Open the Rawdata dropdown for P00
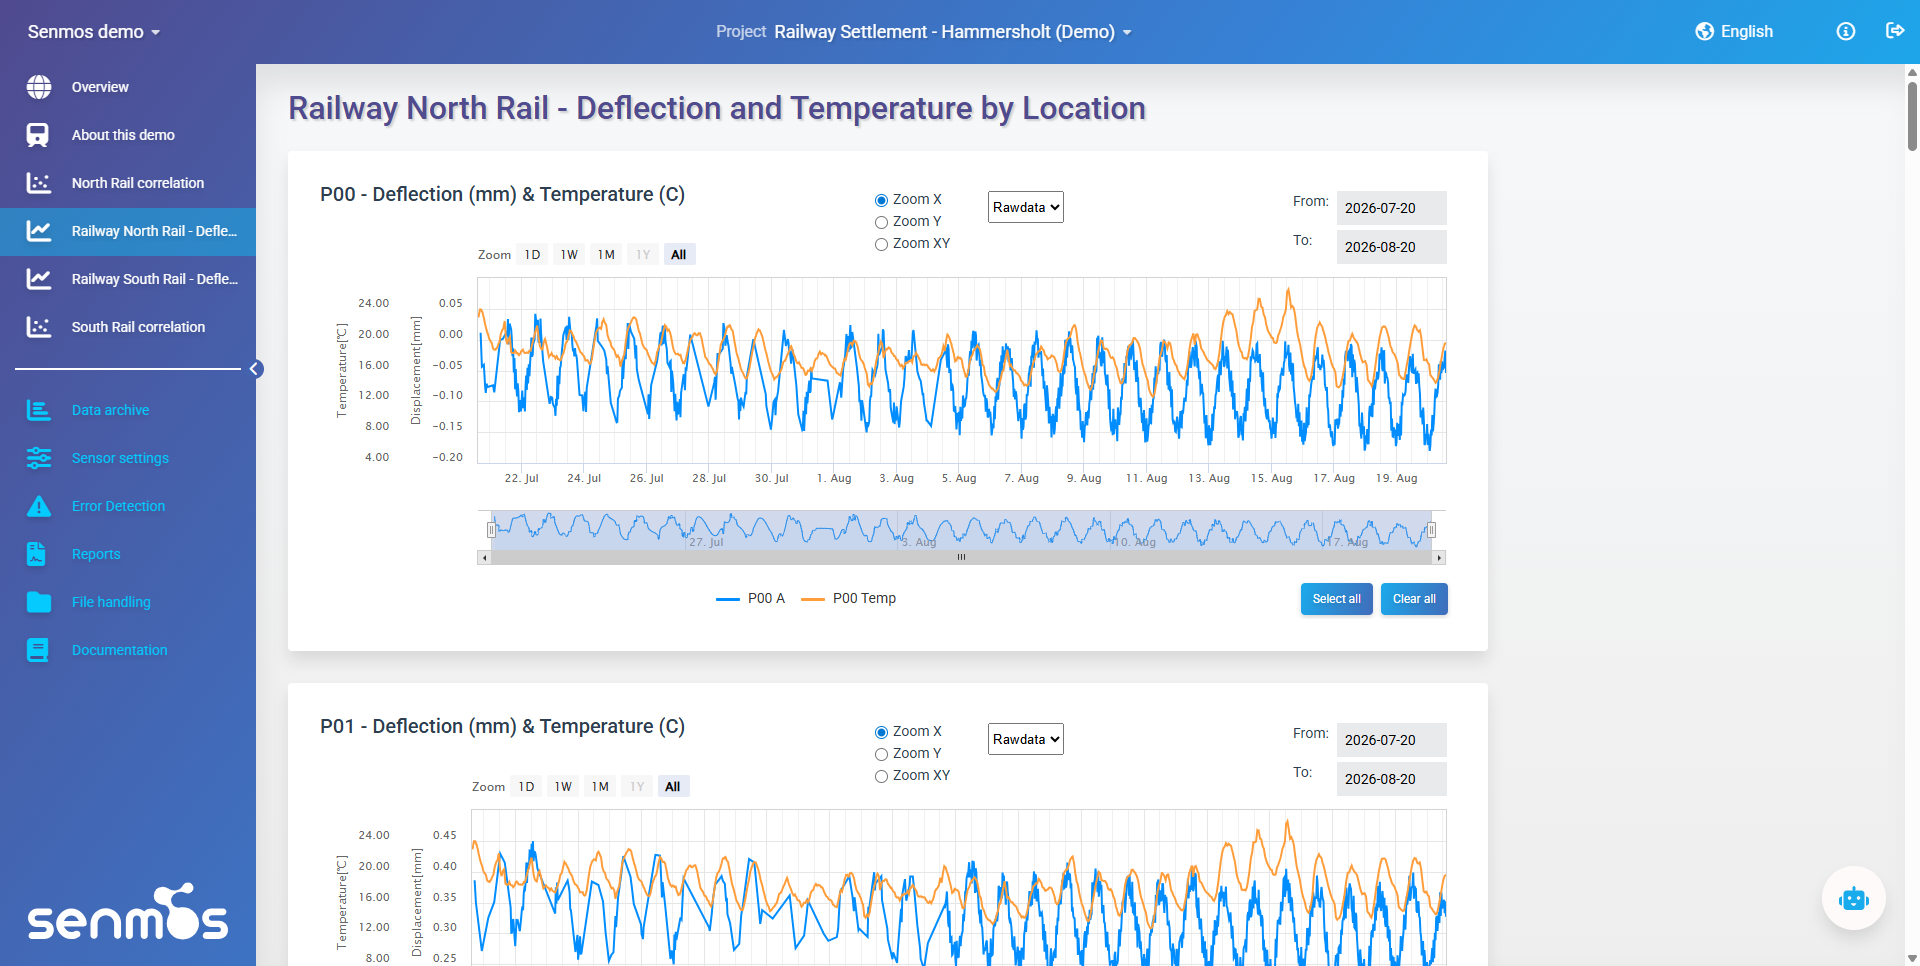 [1025, 207]
